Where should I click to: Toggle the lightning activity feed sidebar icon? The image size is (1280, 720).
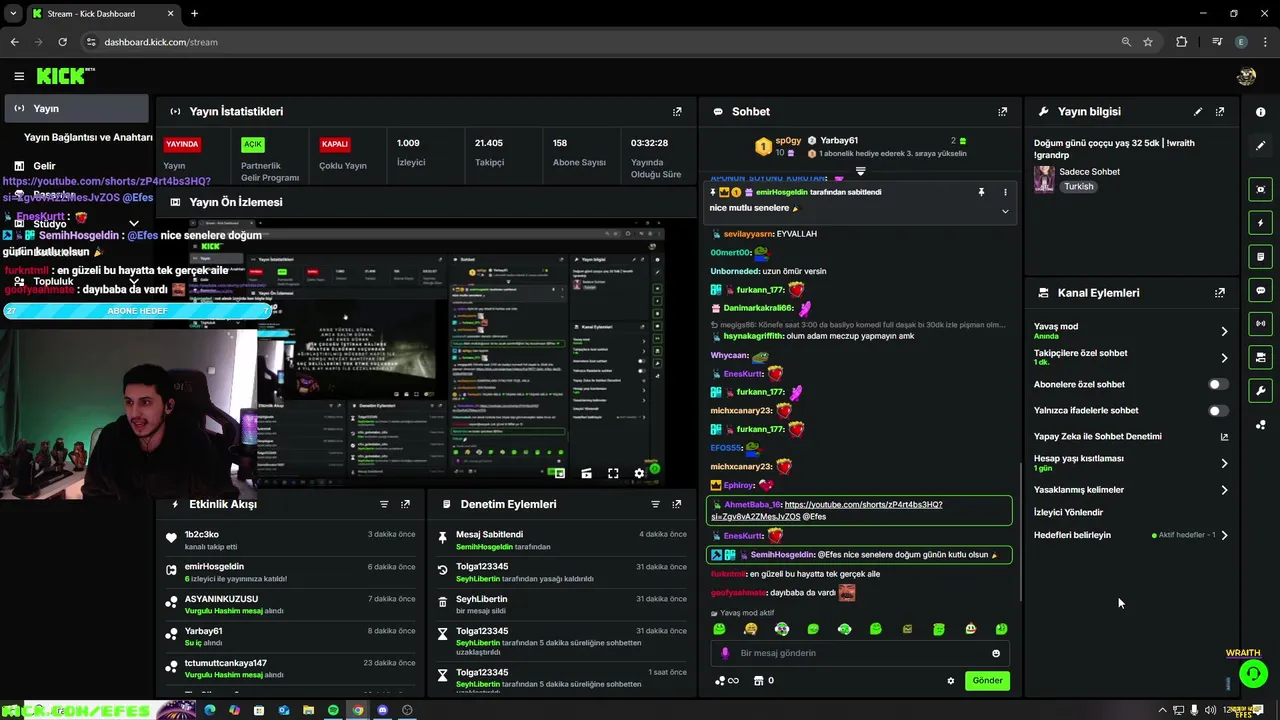[1260, 223]
